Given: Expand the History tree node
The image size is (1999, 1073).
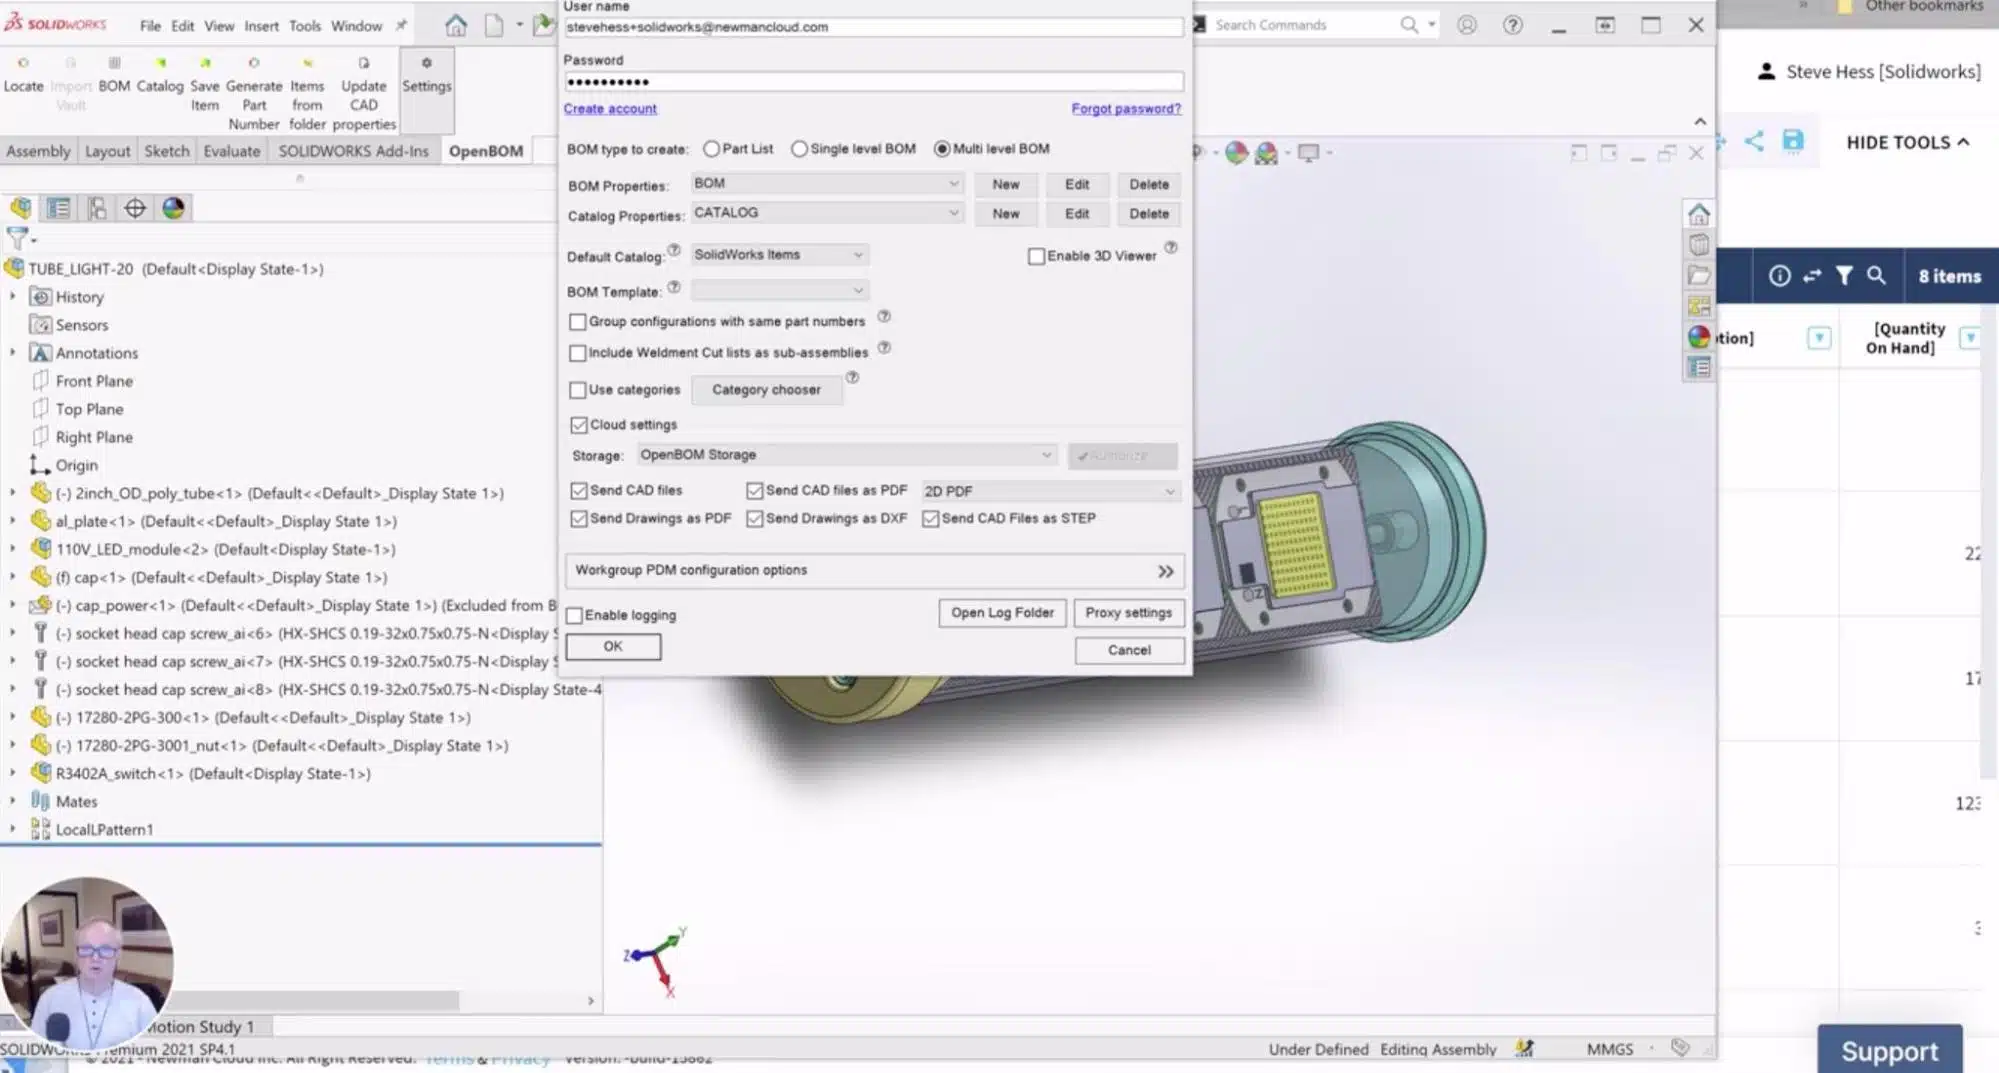Looking at the screenshot, I should (13, 297).
